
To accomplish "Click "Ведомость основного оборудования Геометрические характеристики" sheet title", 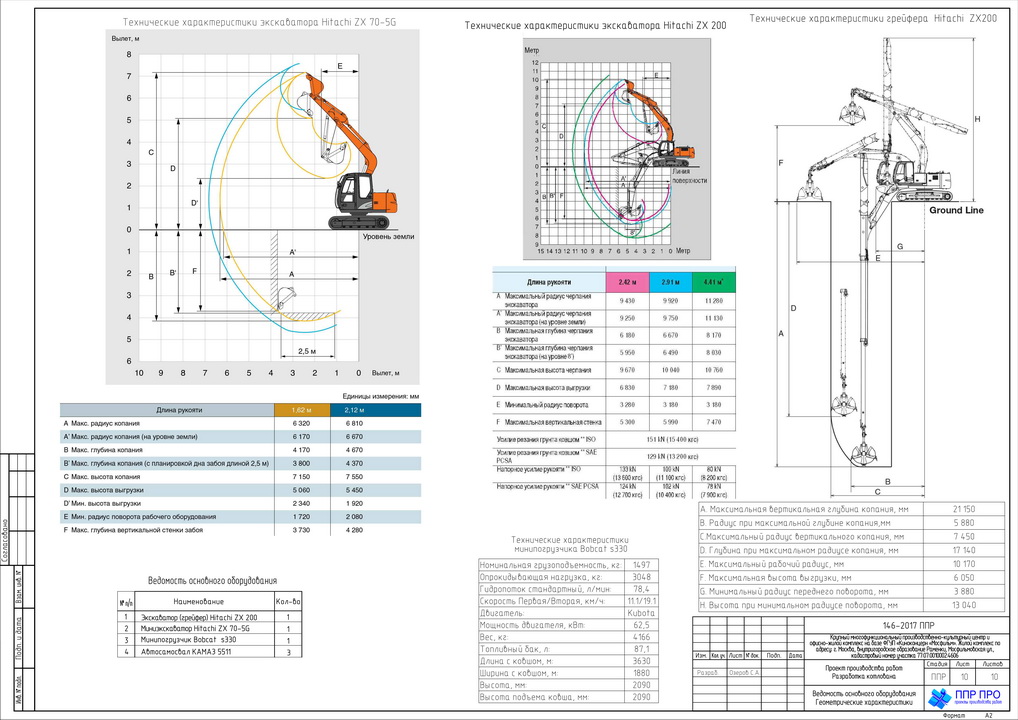I will tap(863, 698).
